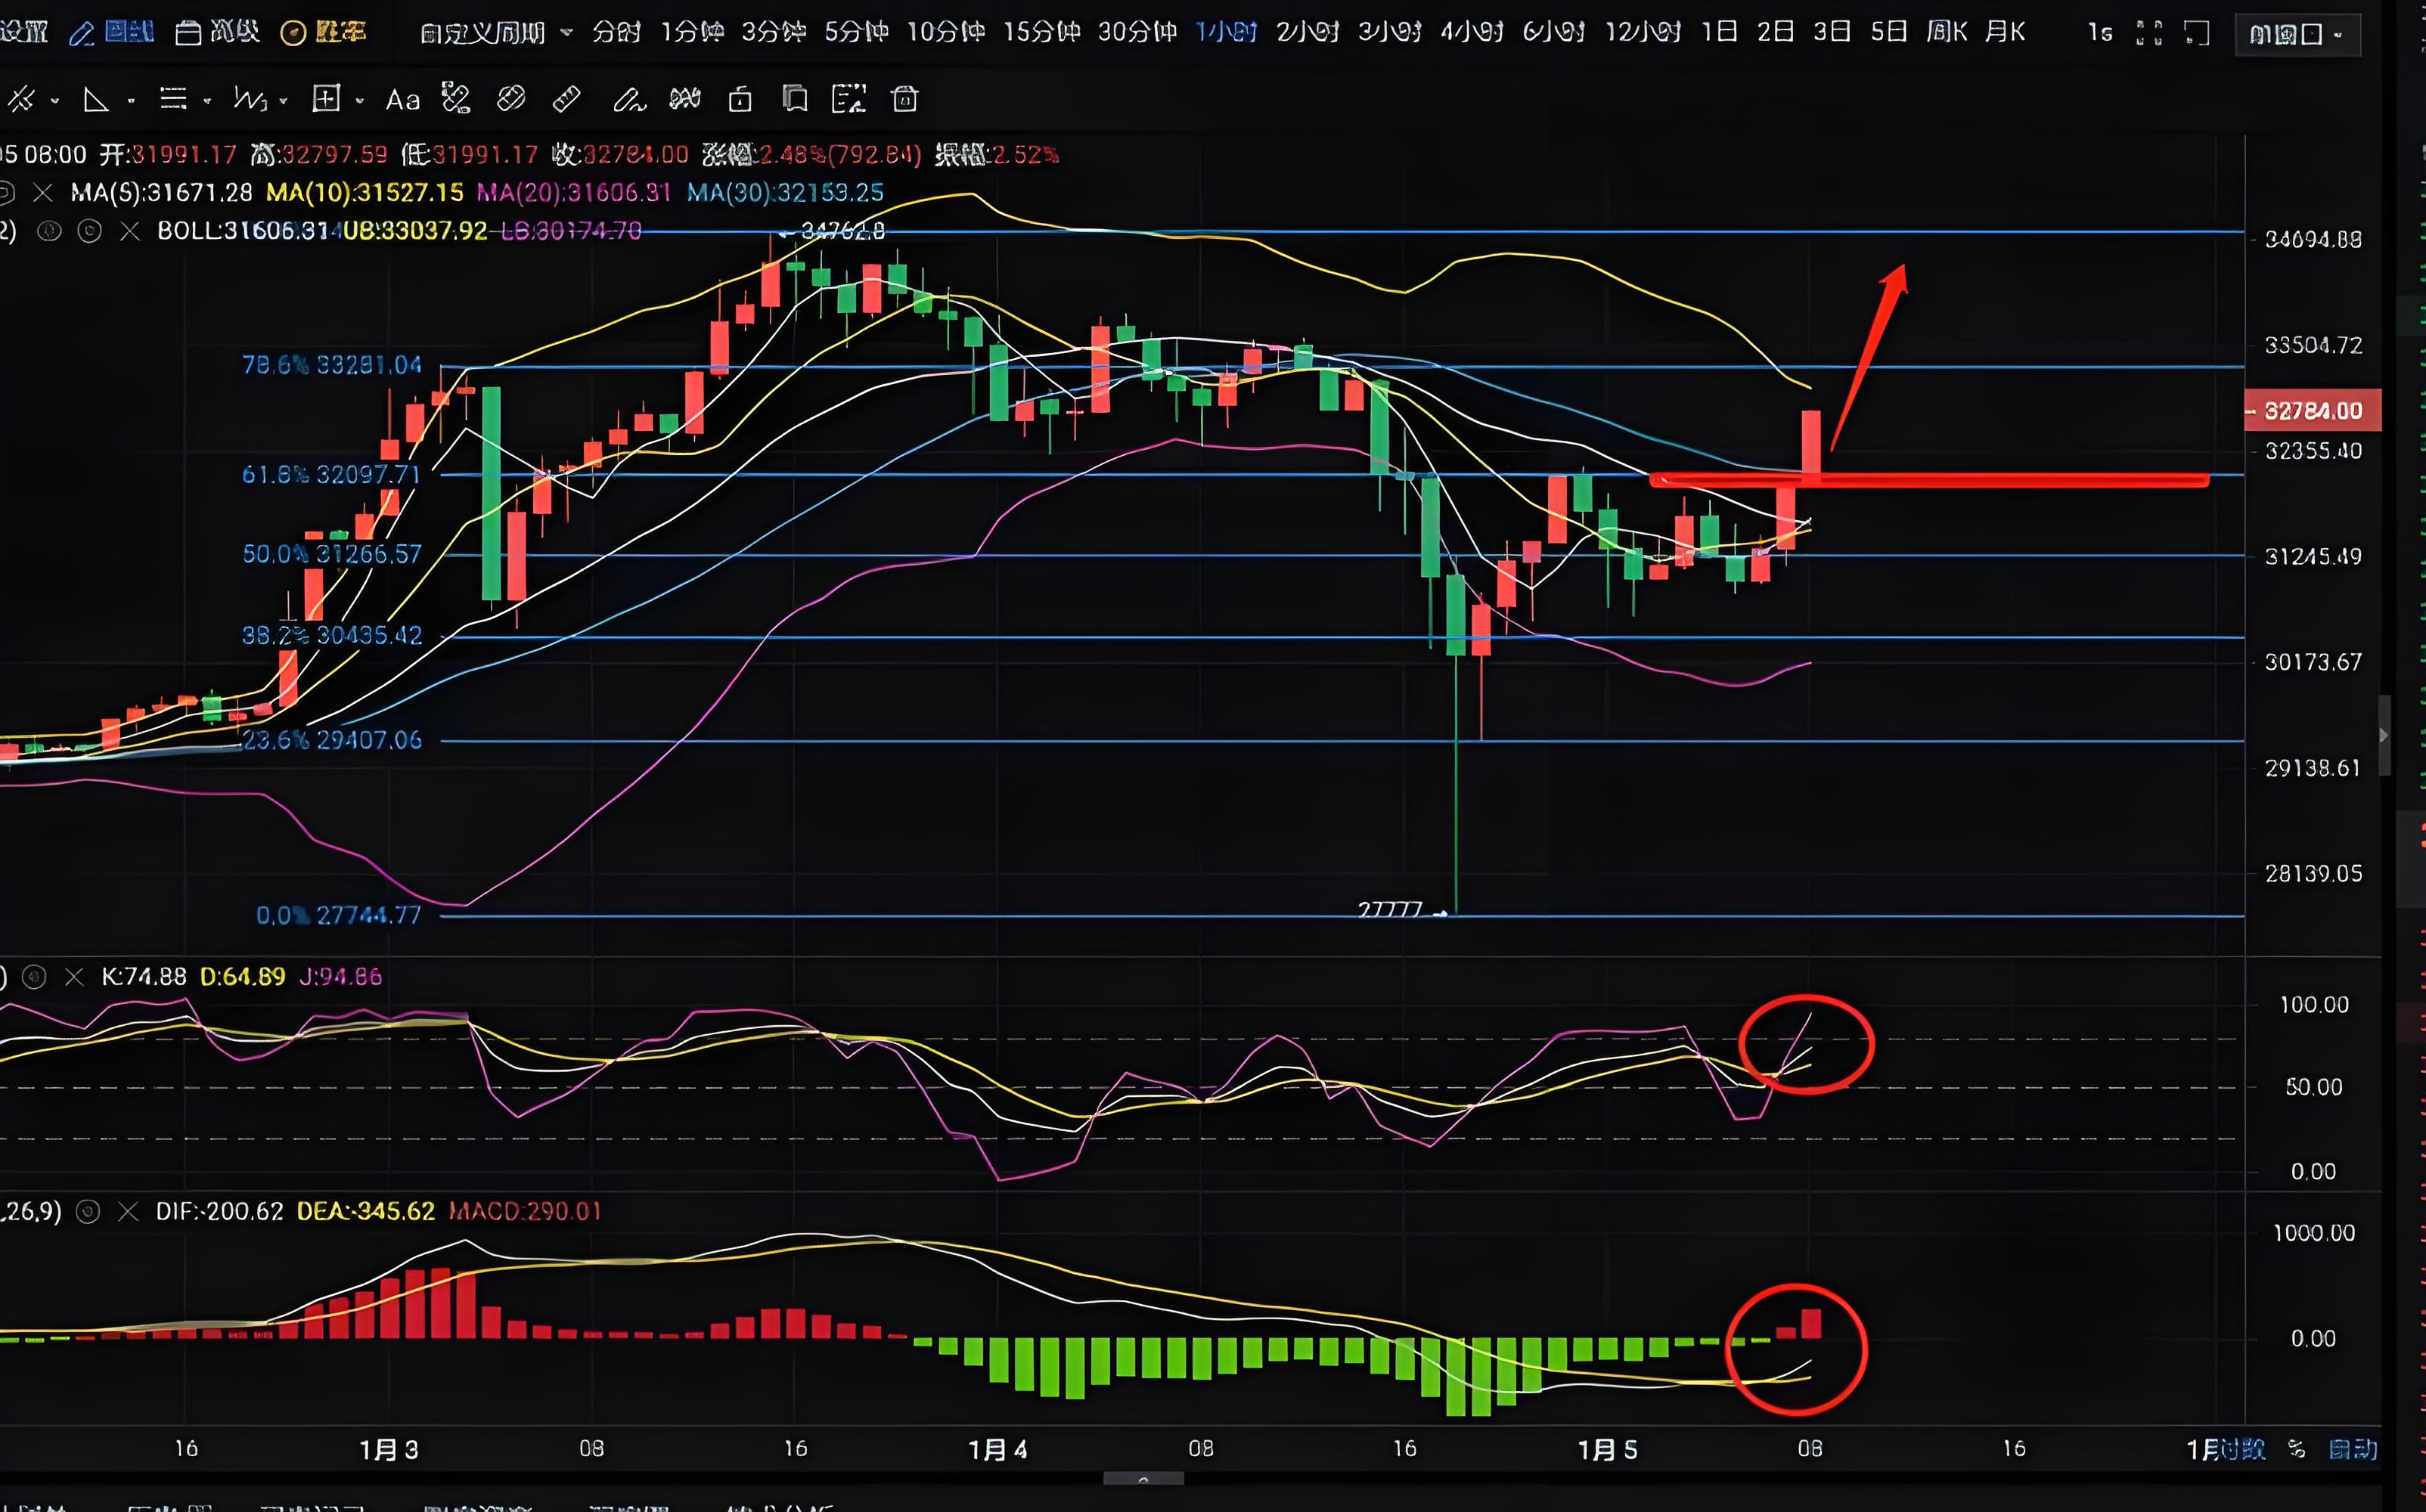Click the 1月5 date axis label
The height and width of the screenshot is (1512, 2426).
click(x=1608, y=1449)
